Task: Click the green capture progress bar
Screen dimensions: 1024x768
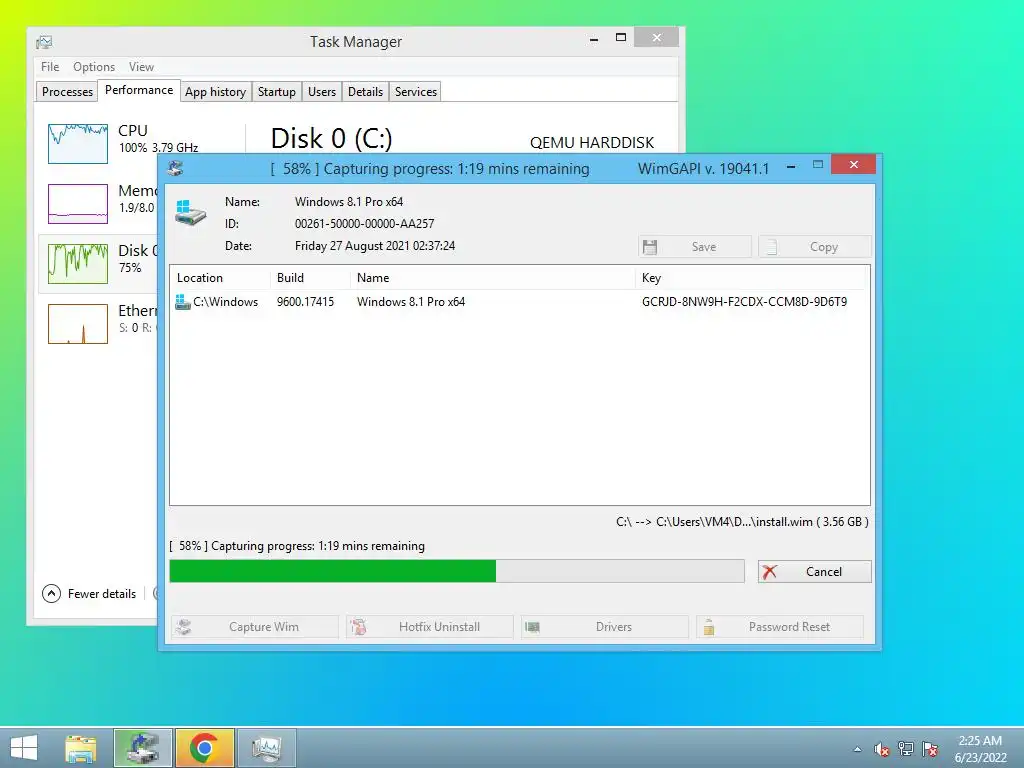Action: [x=456, y=571]
